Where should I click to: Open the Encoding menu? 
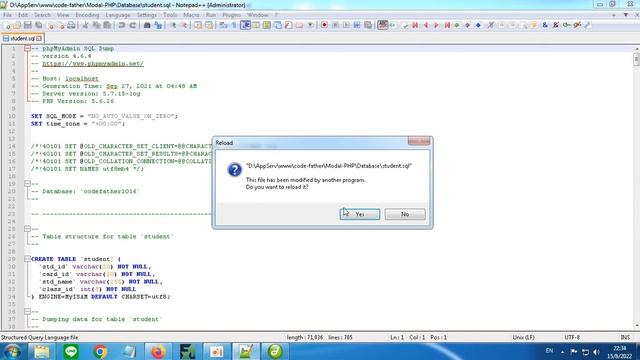click(87, 15)
